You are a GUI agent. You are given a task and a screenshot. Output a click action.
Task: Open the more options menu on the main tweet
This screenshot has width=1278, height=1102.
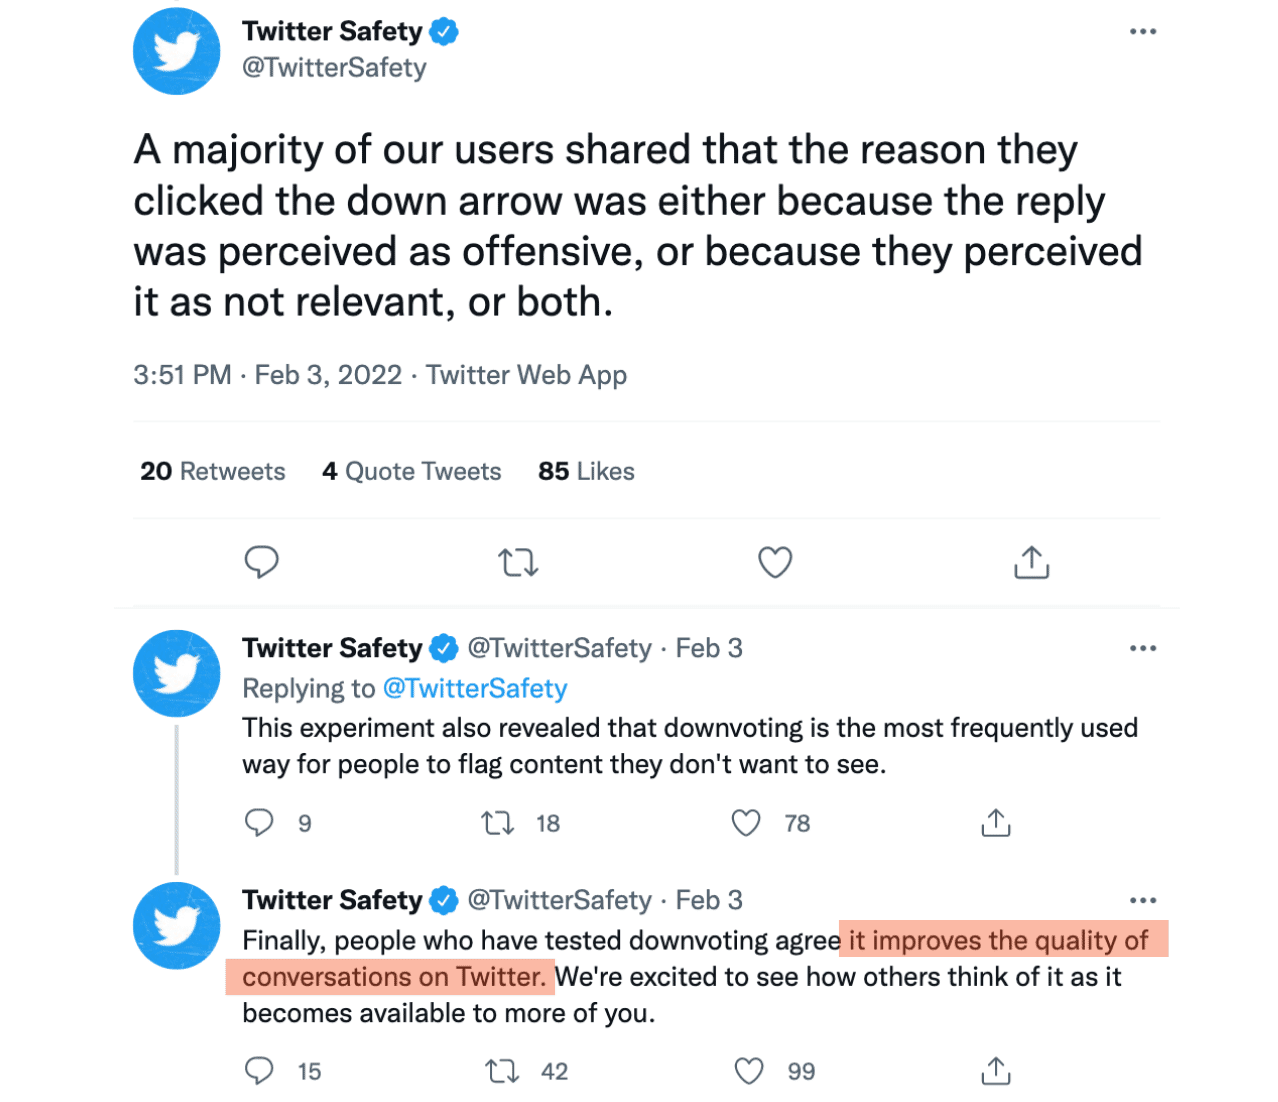(x=1141, y=31)
